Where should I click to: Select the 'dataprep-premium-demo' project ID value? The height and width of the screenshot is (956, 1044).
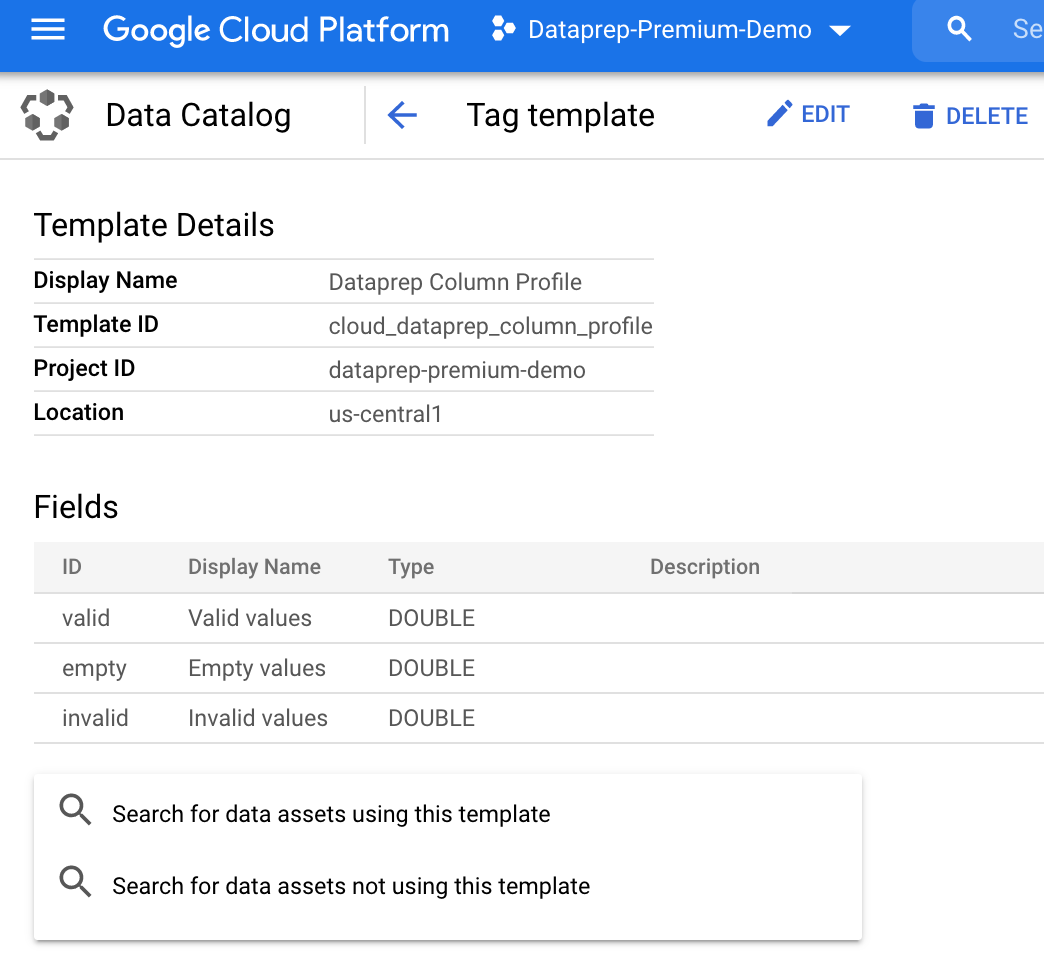[x=457, y=370]
